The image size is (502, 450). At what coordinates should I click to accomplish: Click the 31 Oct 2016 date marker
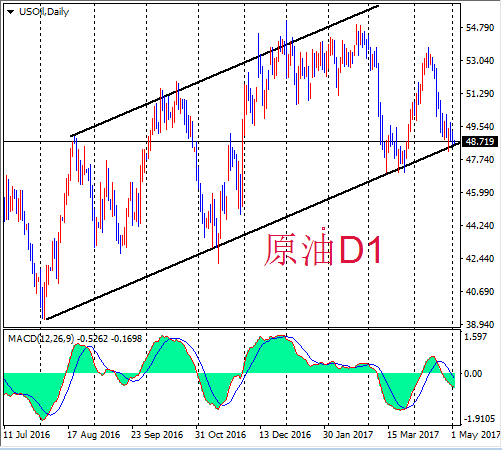tap(220, 435)
